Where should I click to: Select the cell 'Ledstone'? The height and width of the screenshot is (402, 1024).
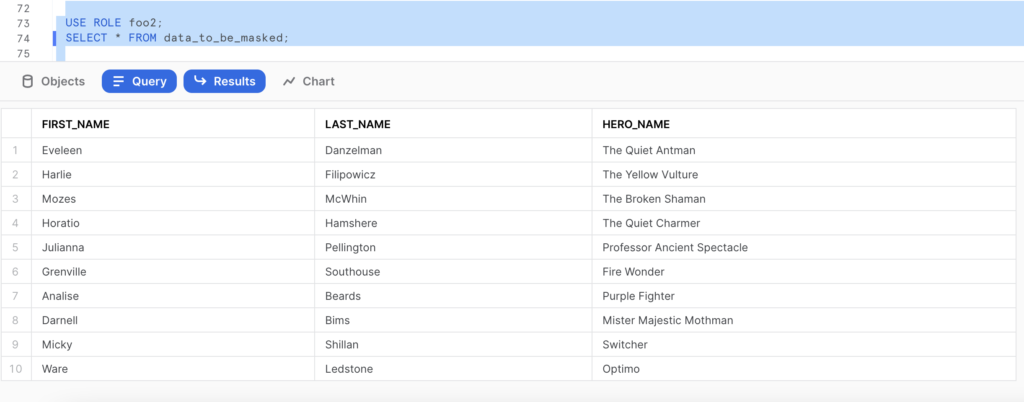coord(453,369)
